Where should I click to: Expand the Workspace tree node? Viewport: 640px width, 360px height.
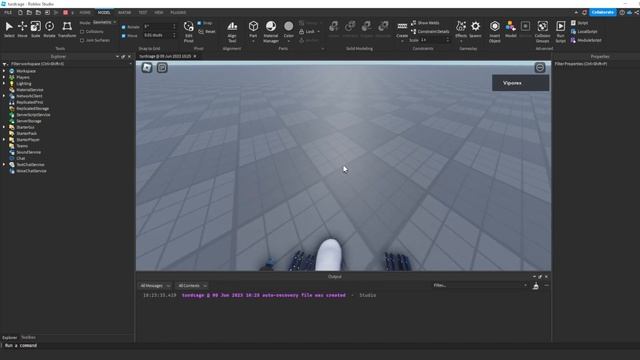click(x=4, y=71)
